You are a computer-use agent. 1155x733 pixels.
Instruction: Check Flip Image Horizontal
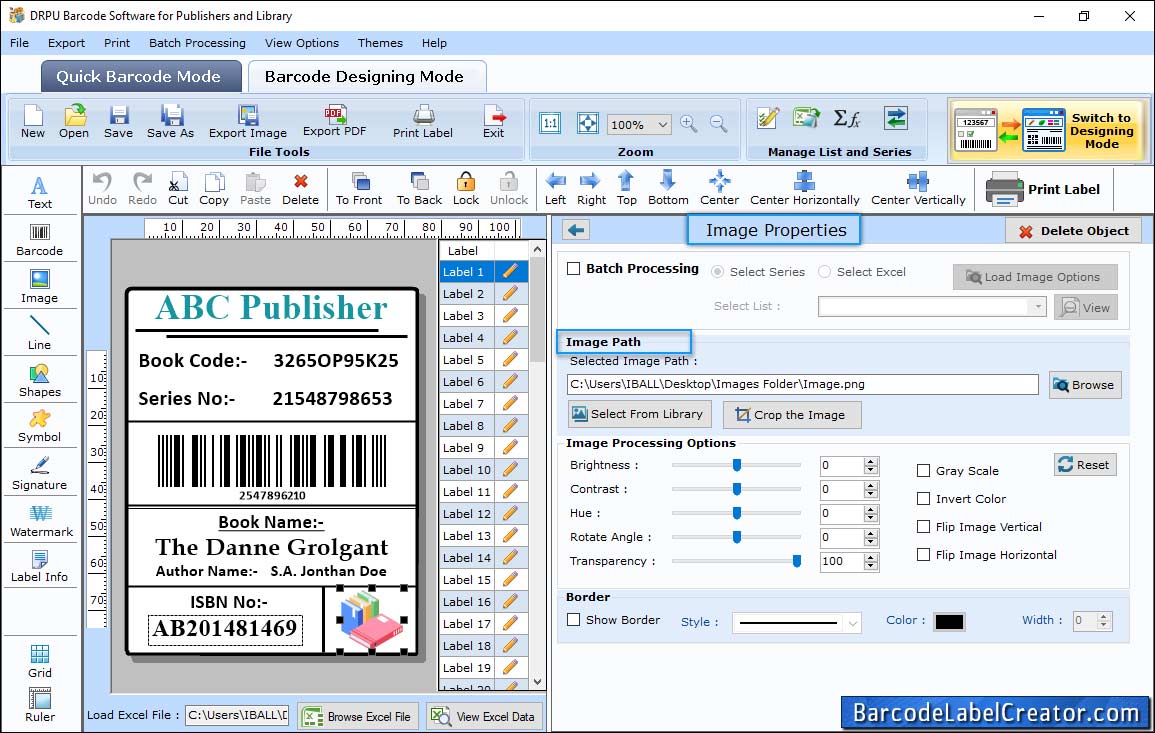[923, 555]
